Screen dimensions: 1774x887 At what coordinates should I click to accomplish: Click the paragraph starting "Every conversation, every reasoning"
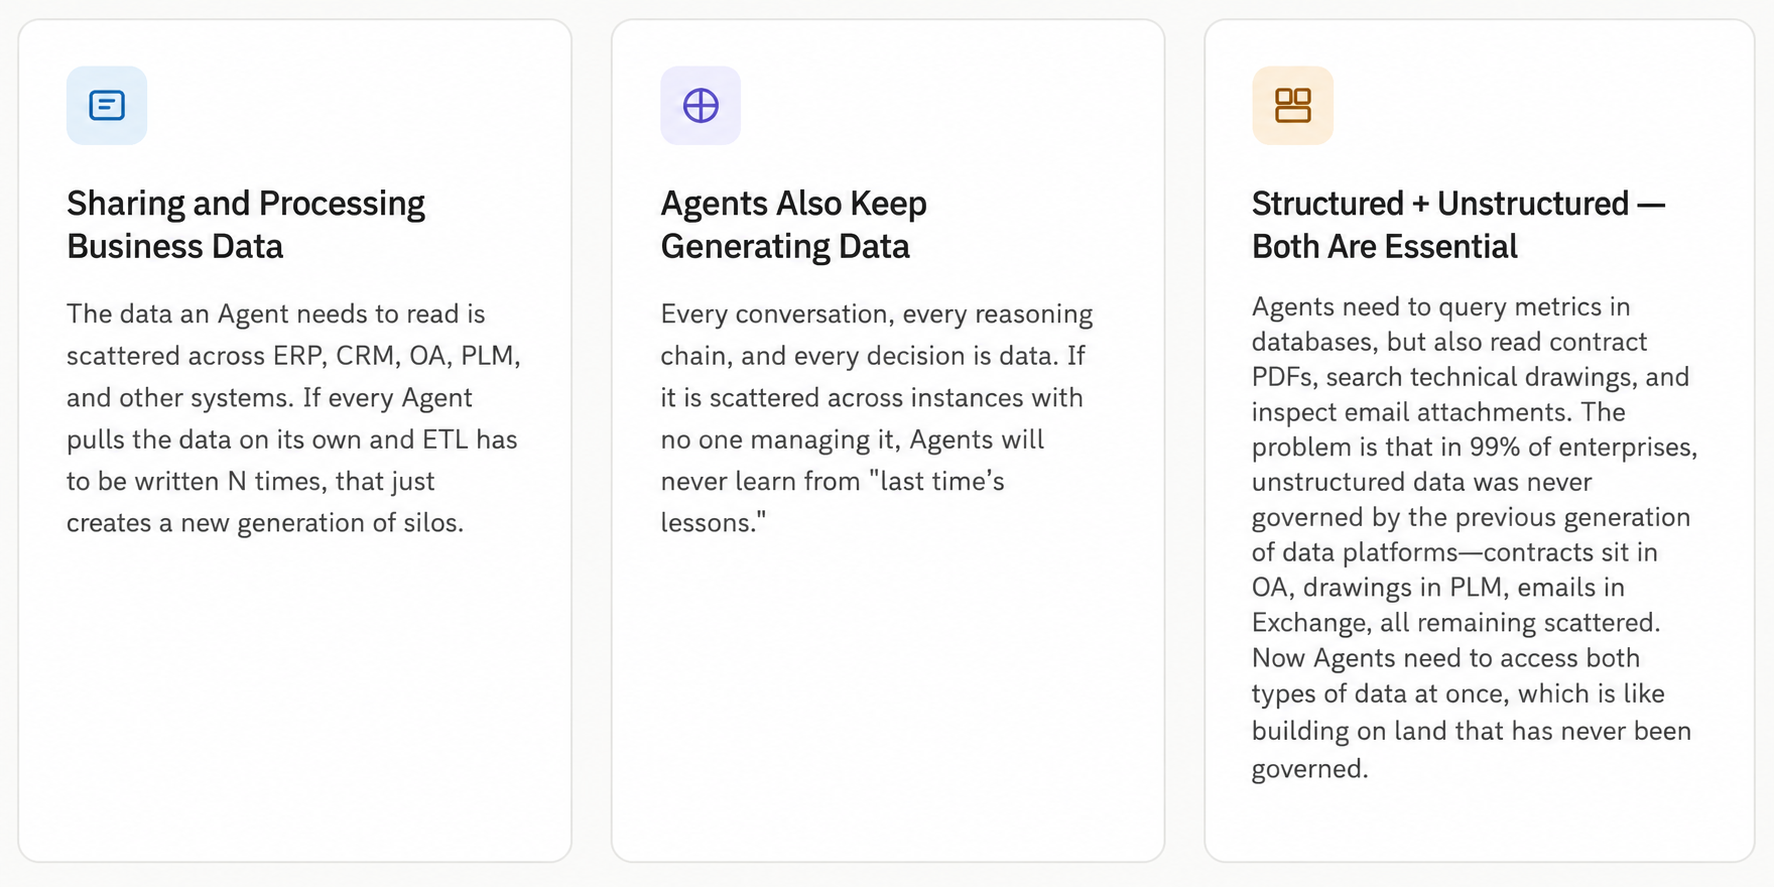click(x=877, y=418)
